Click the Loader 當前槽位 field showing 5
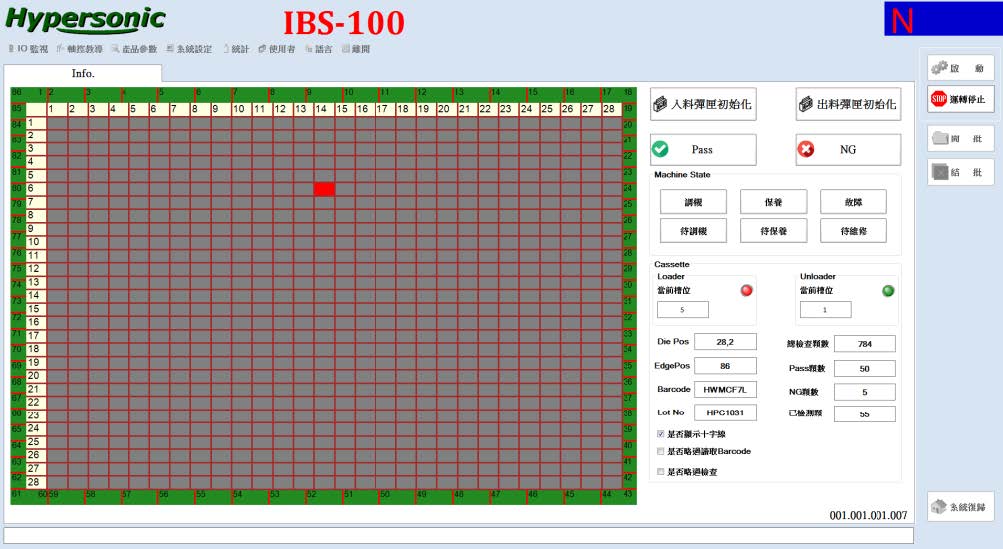Image resolution: width=1003 pixels, height=549 pixels. [x=683, y=310]
